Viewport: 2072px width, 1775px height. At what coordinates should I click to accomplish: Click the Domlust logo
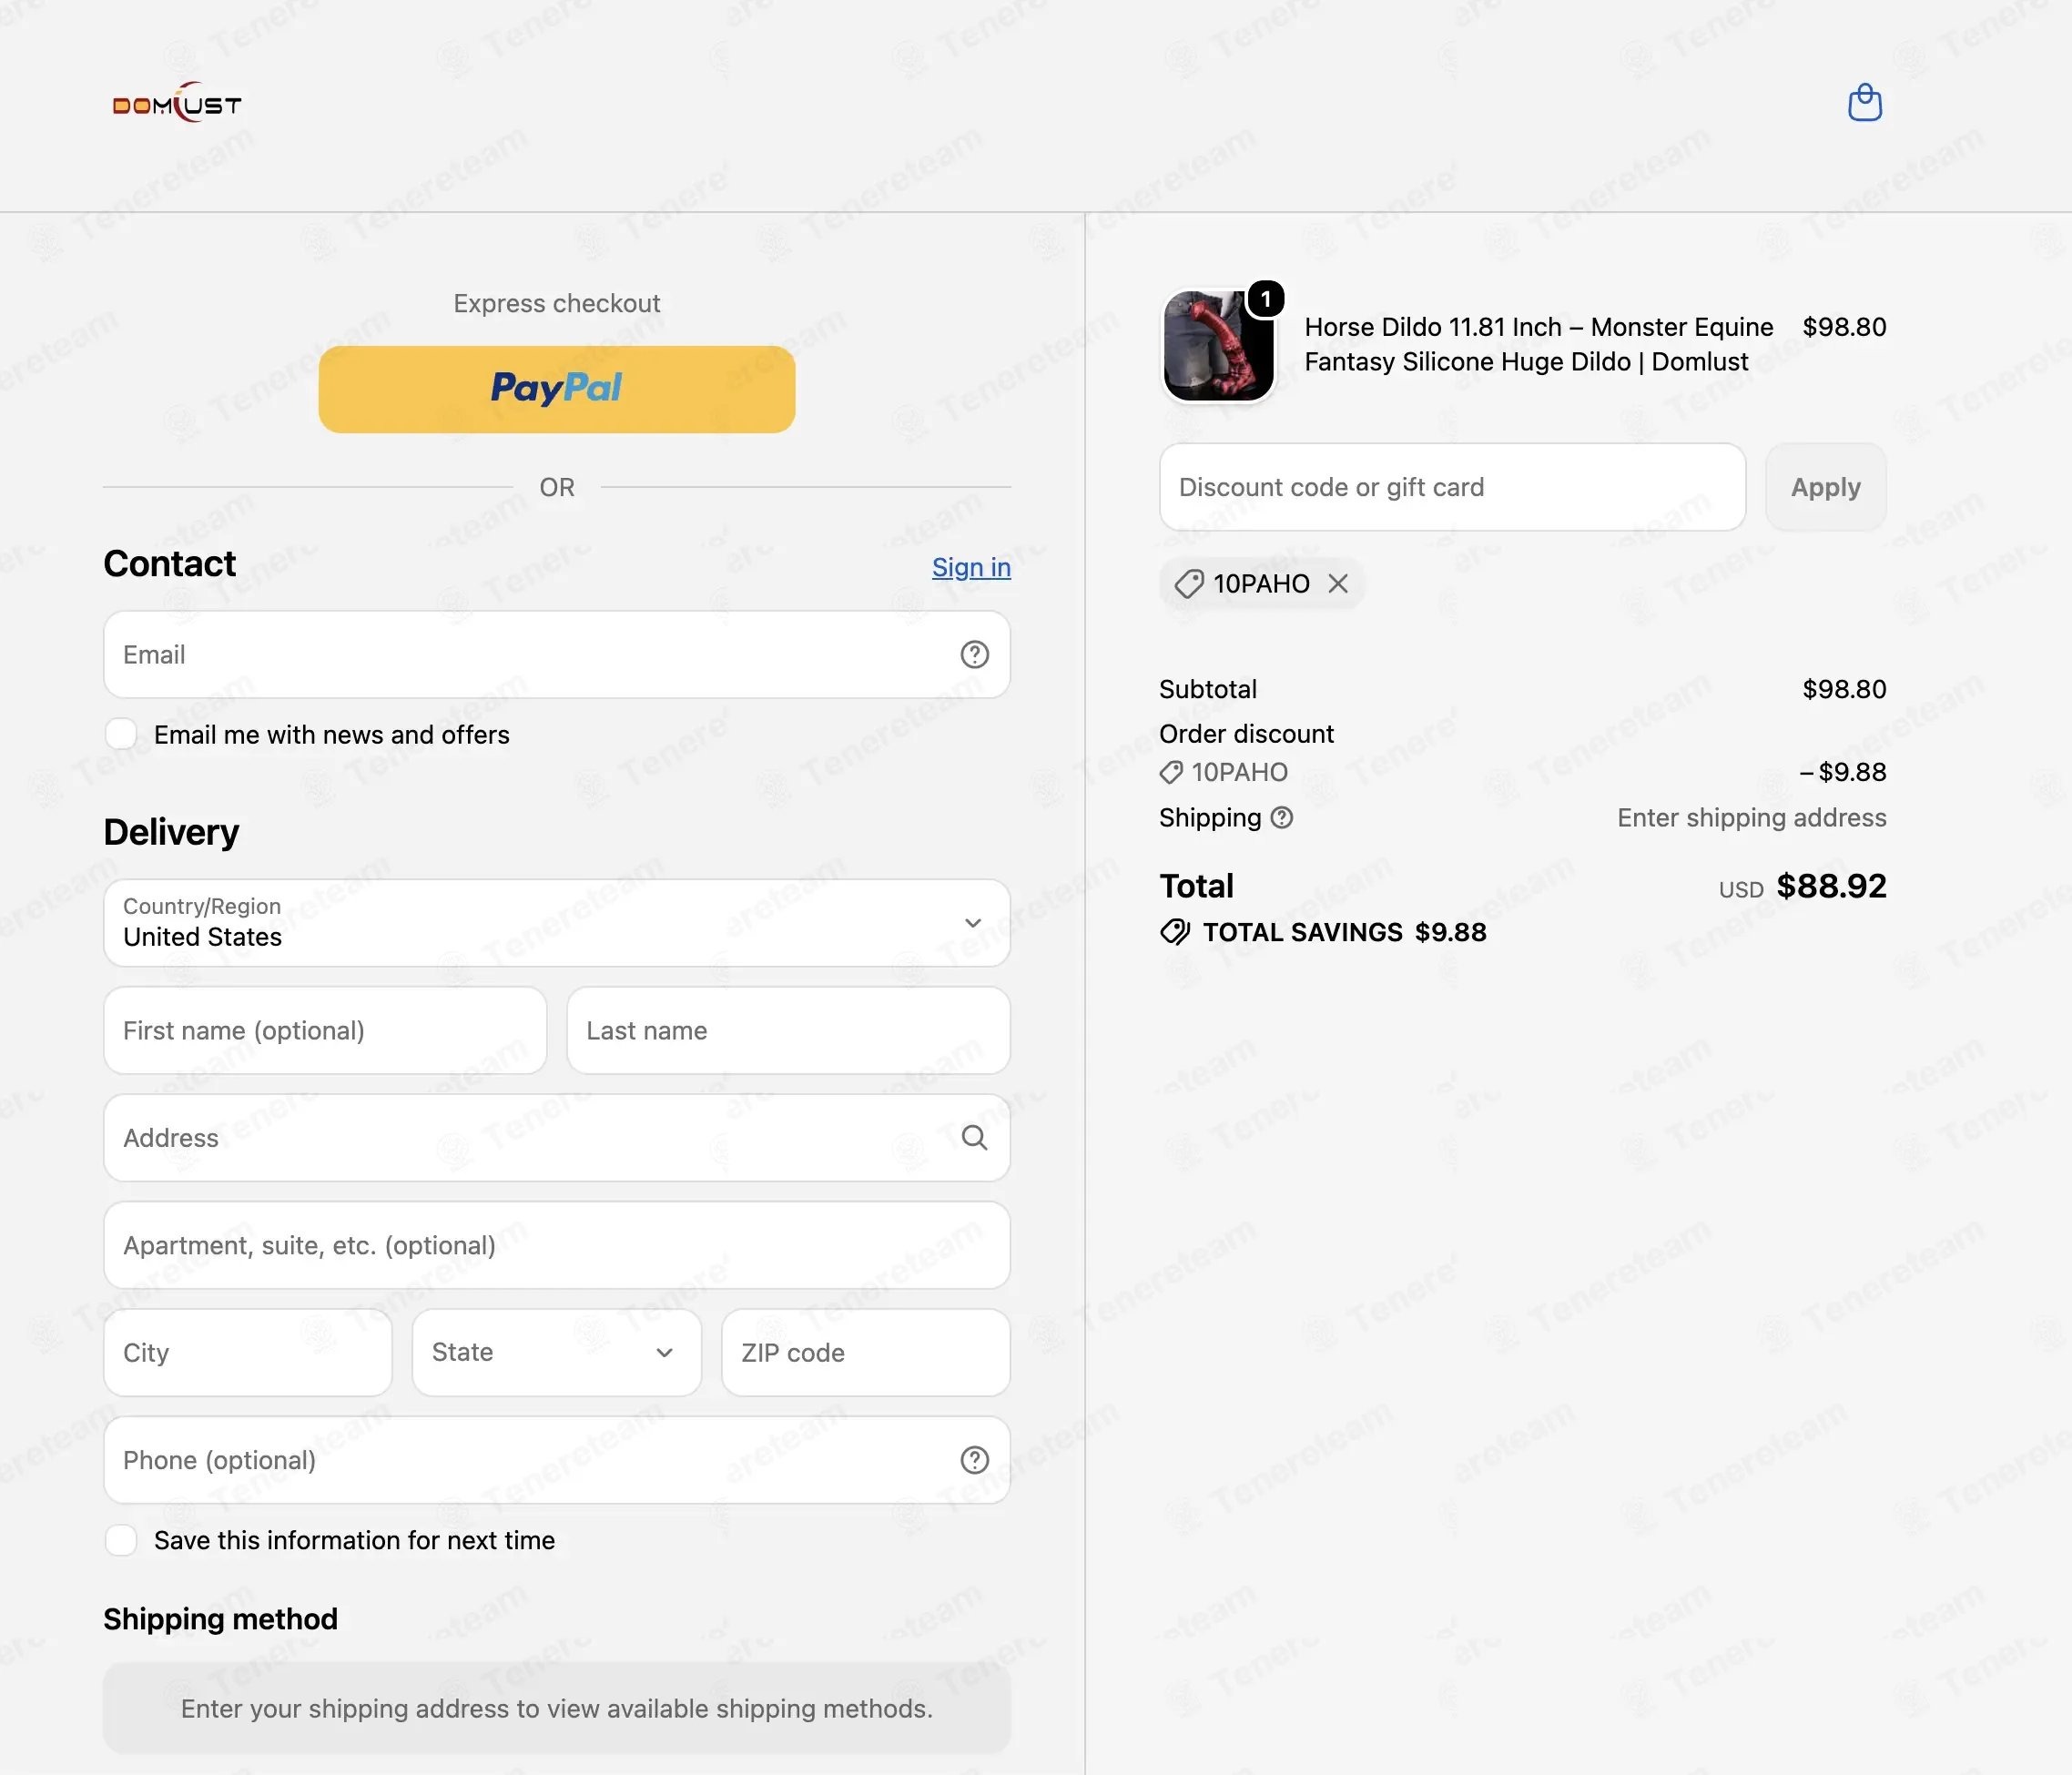click(x=177, y=103)
